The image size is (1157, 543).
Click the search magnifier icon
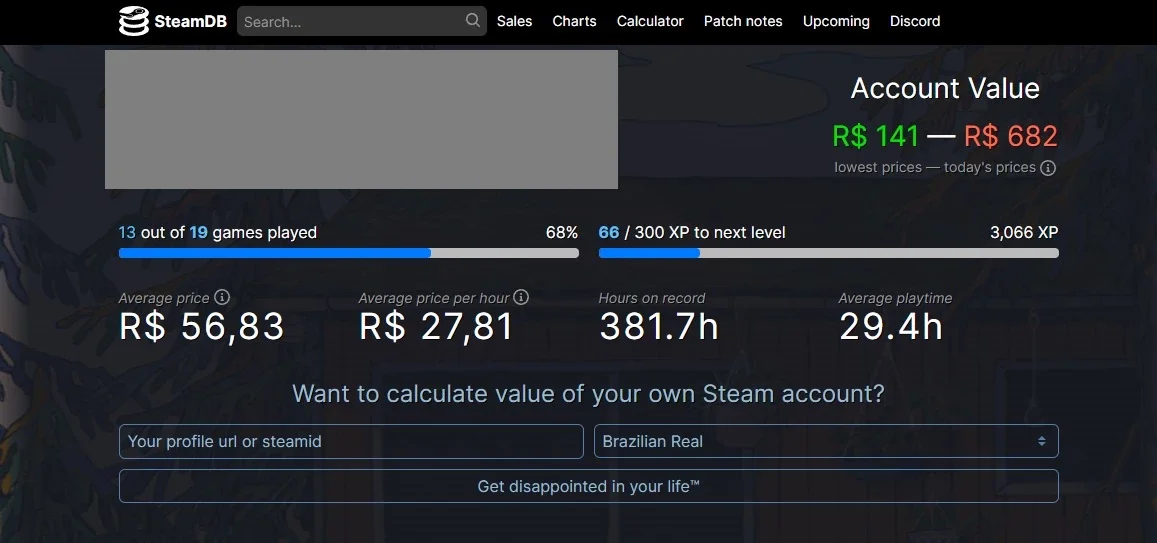click(x=473, y=21)
